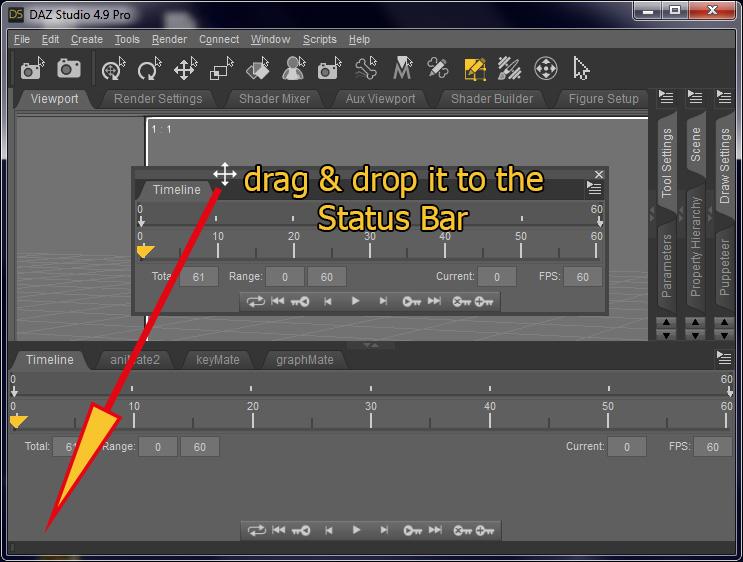This screenshot has width=743, height=562.
Task: Close the floating Timeline pane
Action: coord(599,174)
